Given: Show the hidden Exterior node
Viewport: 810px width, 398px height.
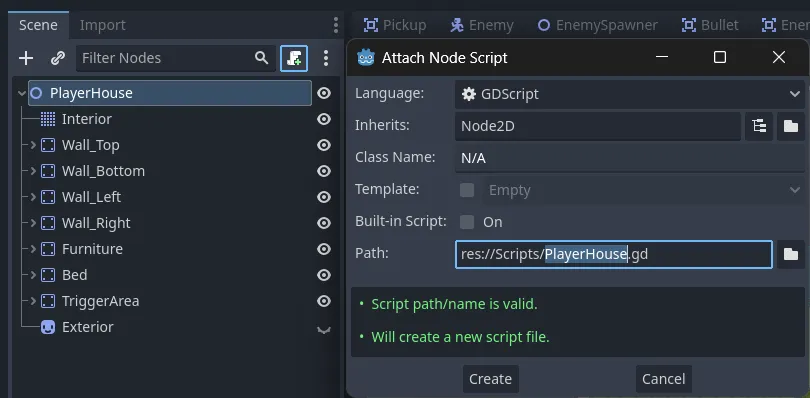Looking at the screenshot, I should [x=324, y=329].
